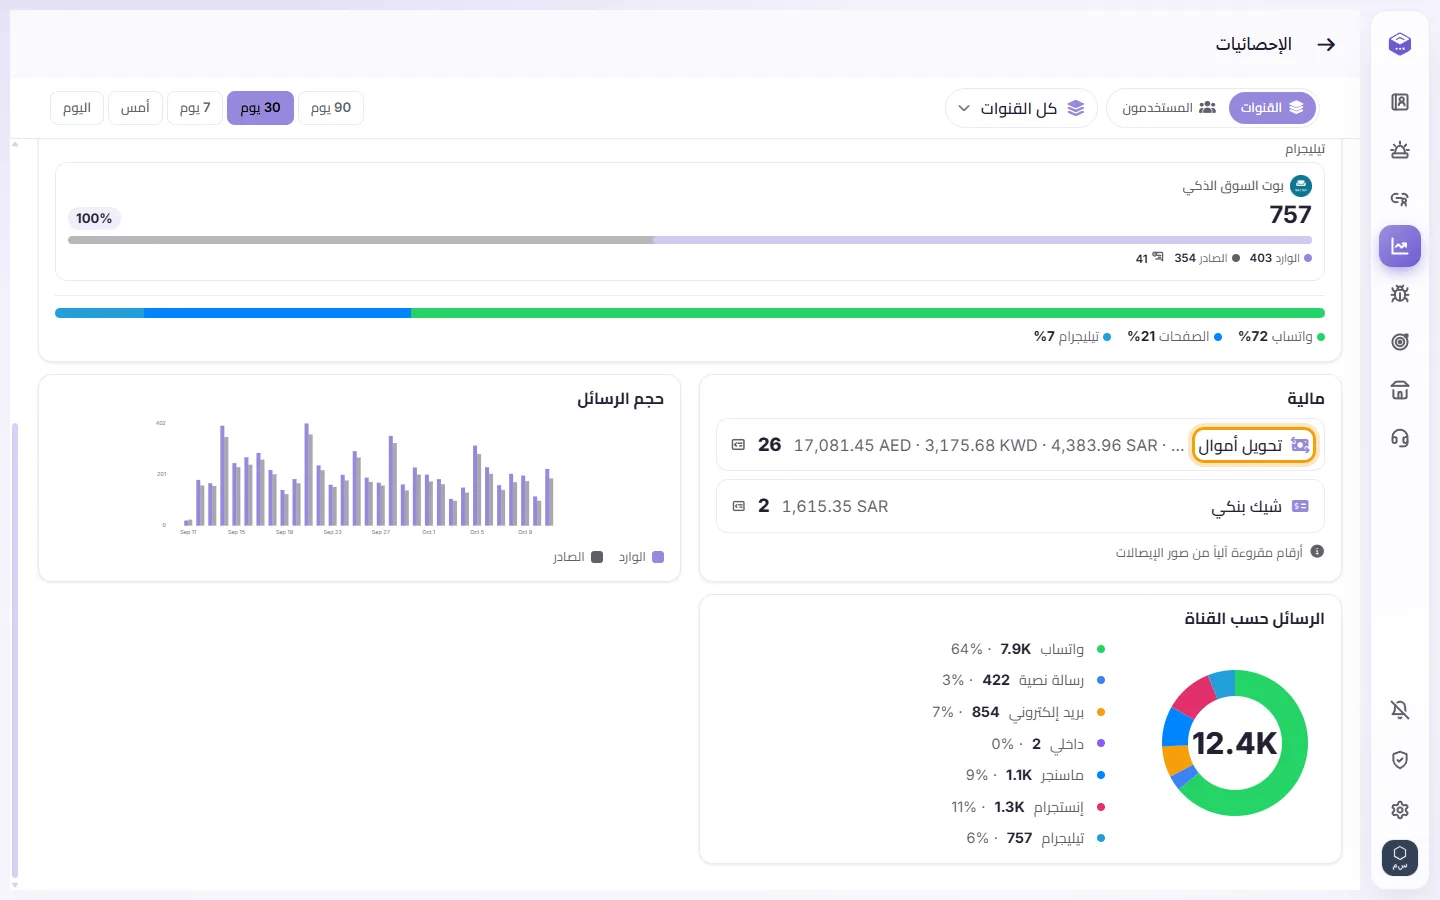
Task: Click the back arrow next to الإحصائيات
Action: click(x=1326, y=44)
